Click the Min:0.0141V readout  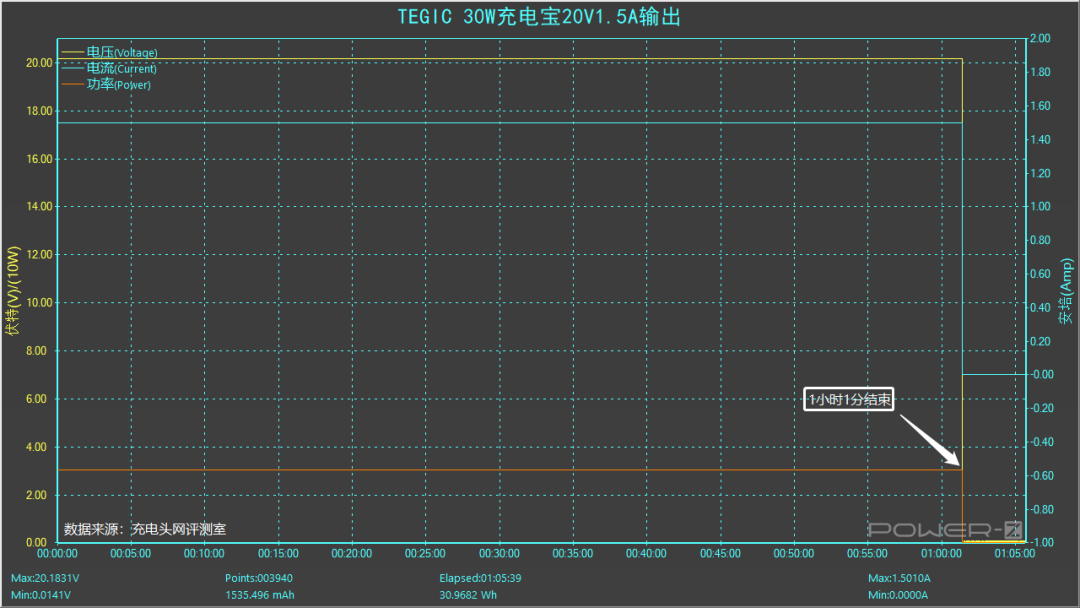(x=41, y=595)
